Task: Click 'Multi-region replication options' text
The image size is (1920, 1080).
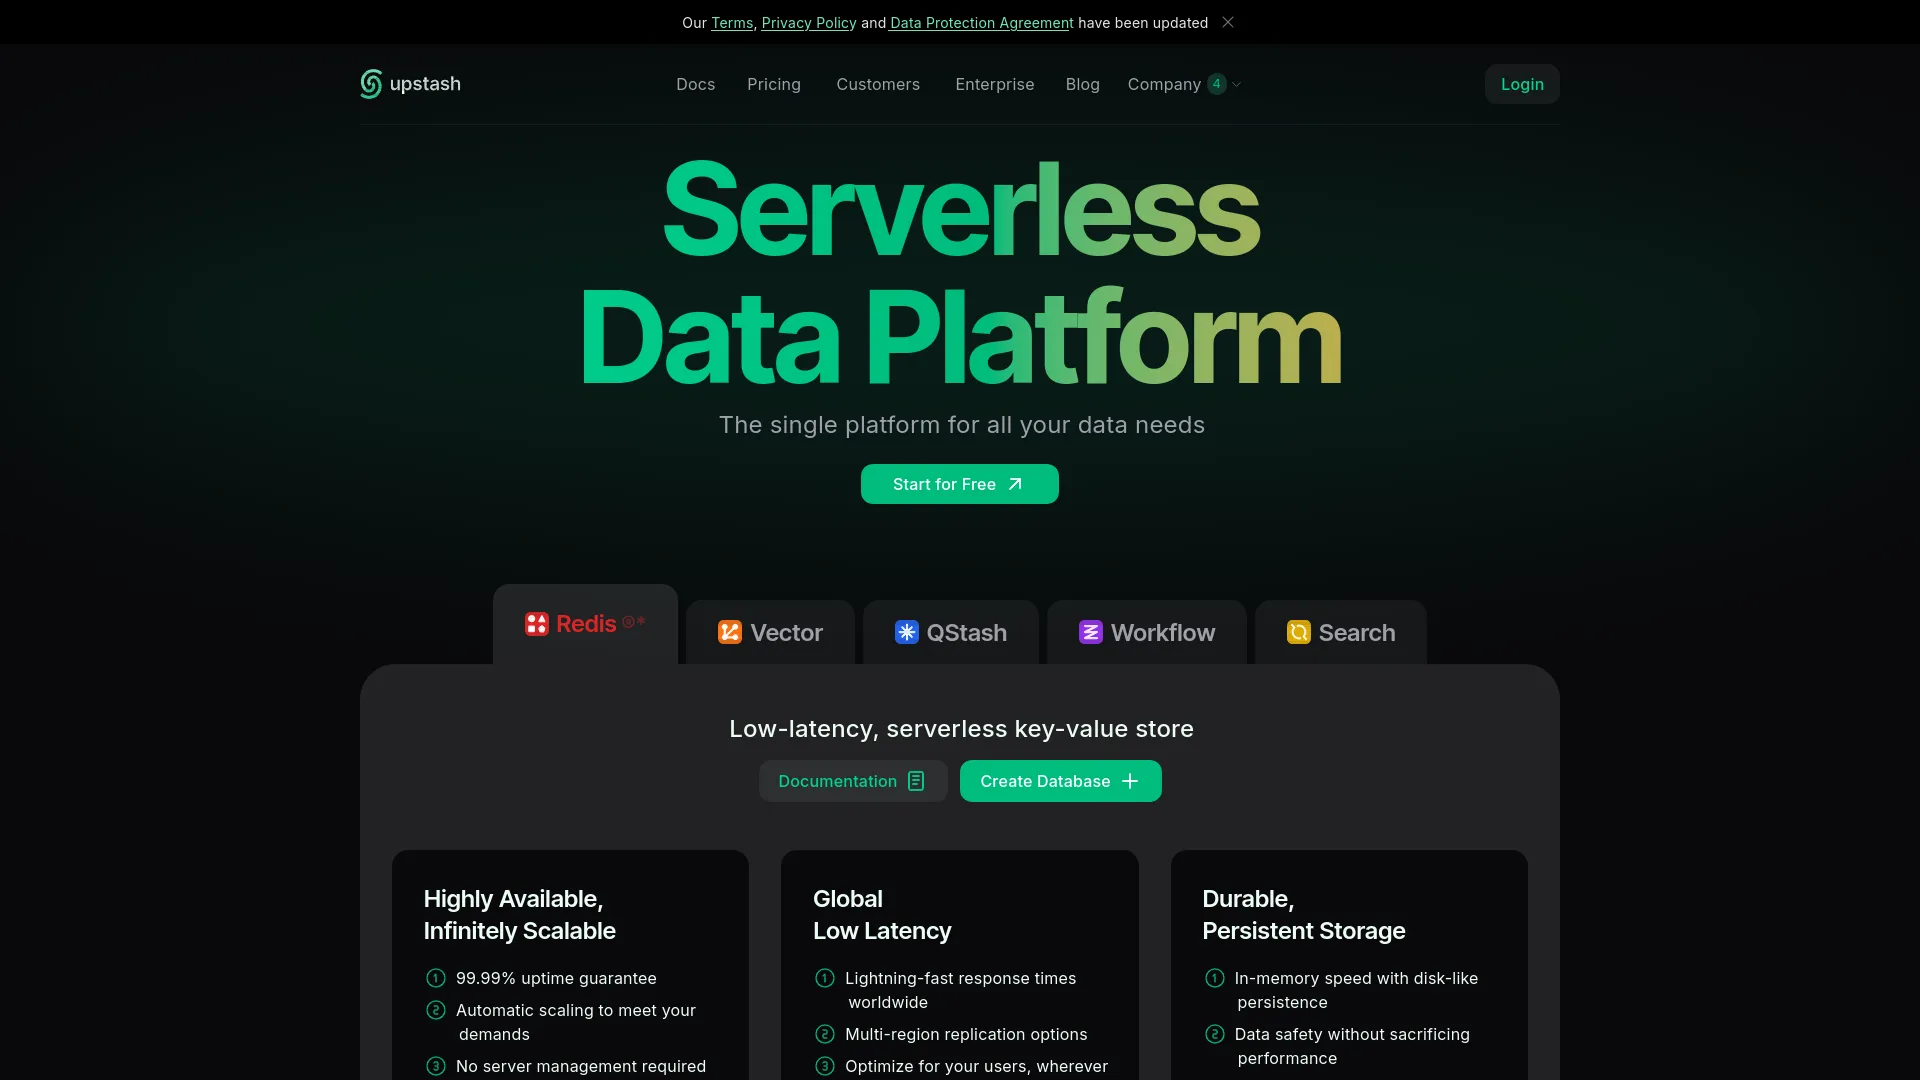Action: [966, 1034]
